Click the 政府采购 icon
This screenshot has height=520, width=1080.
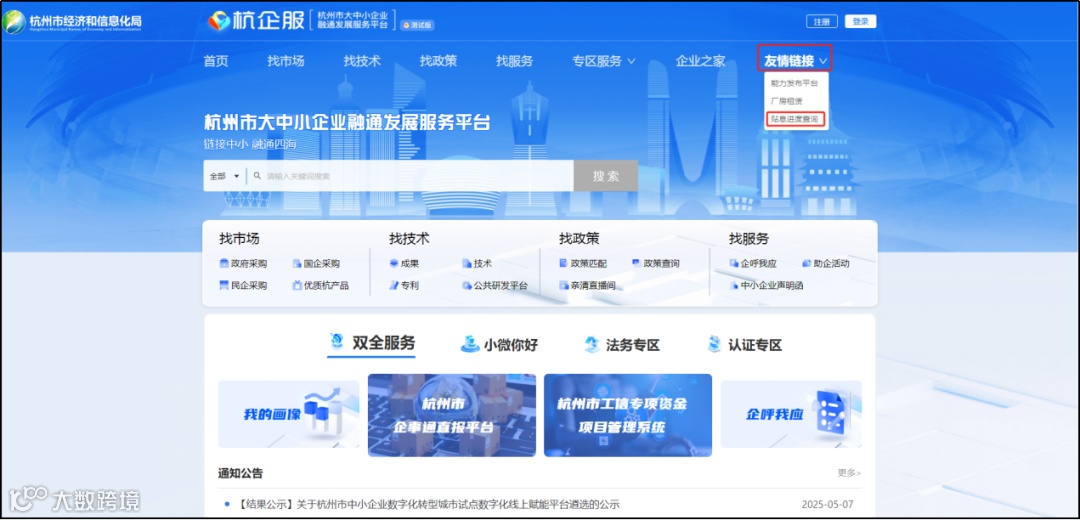point(224,263)
